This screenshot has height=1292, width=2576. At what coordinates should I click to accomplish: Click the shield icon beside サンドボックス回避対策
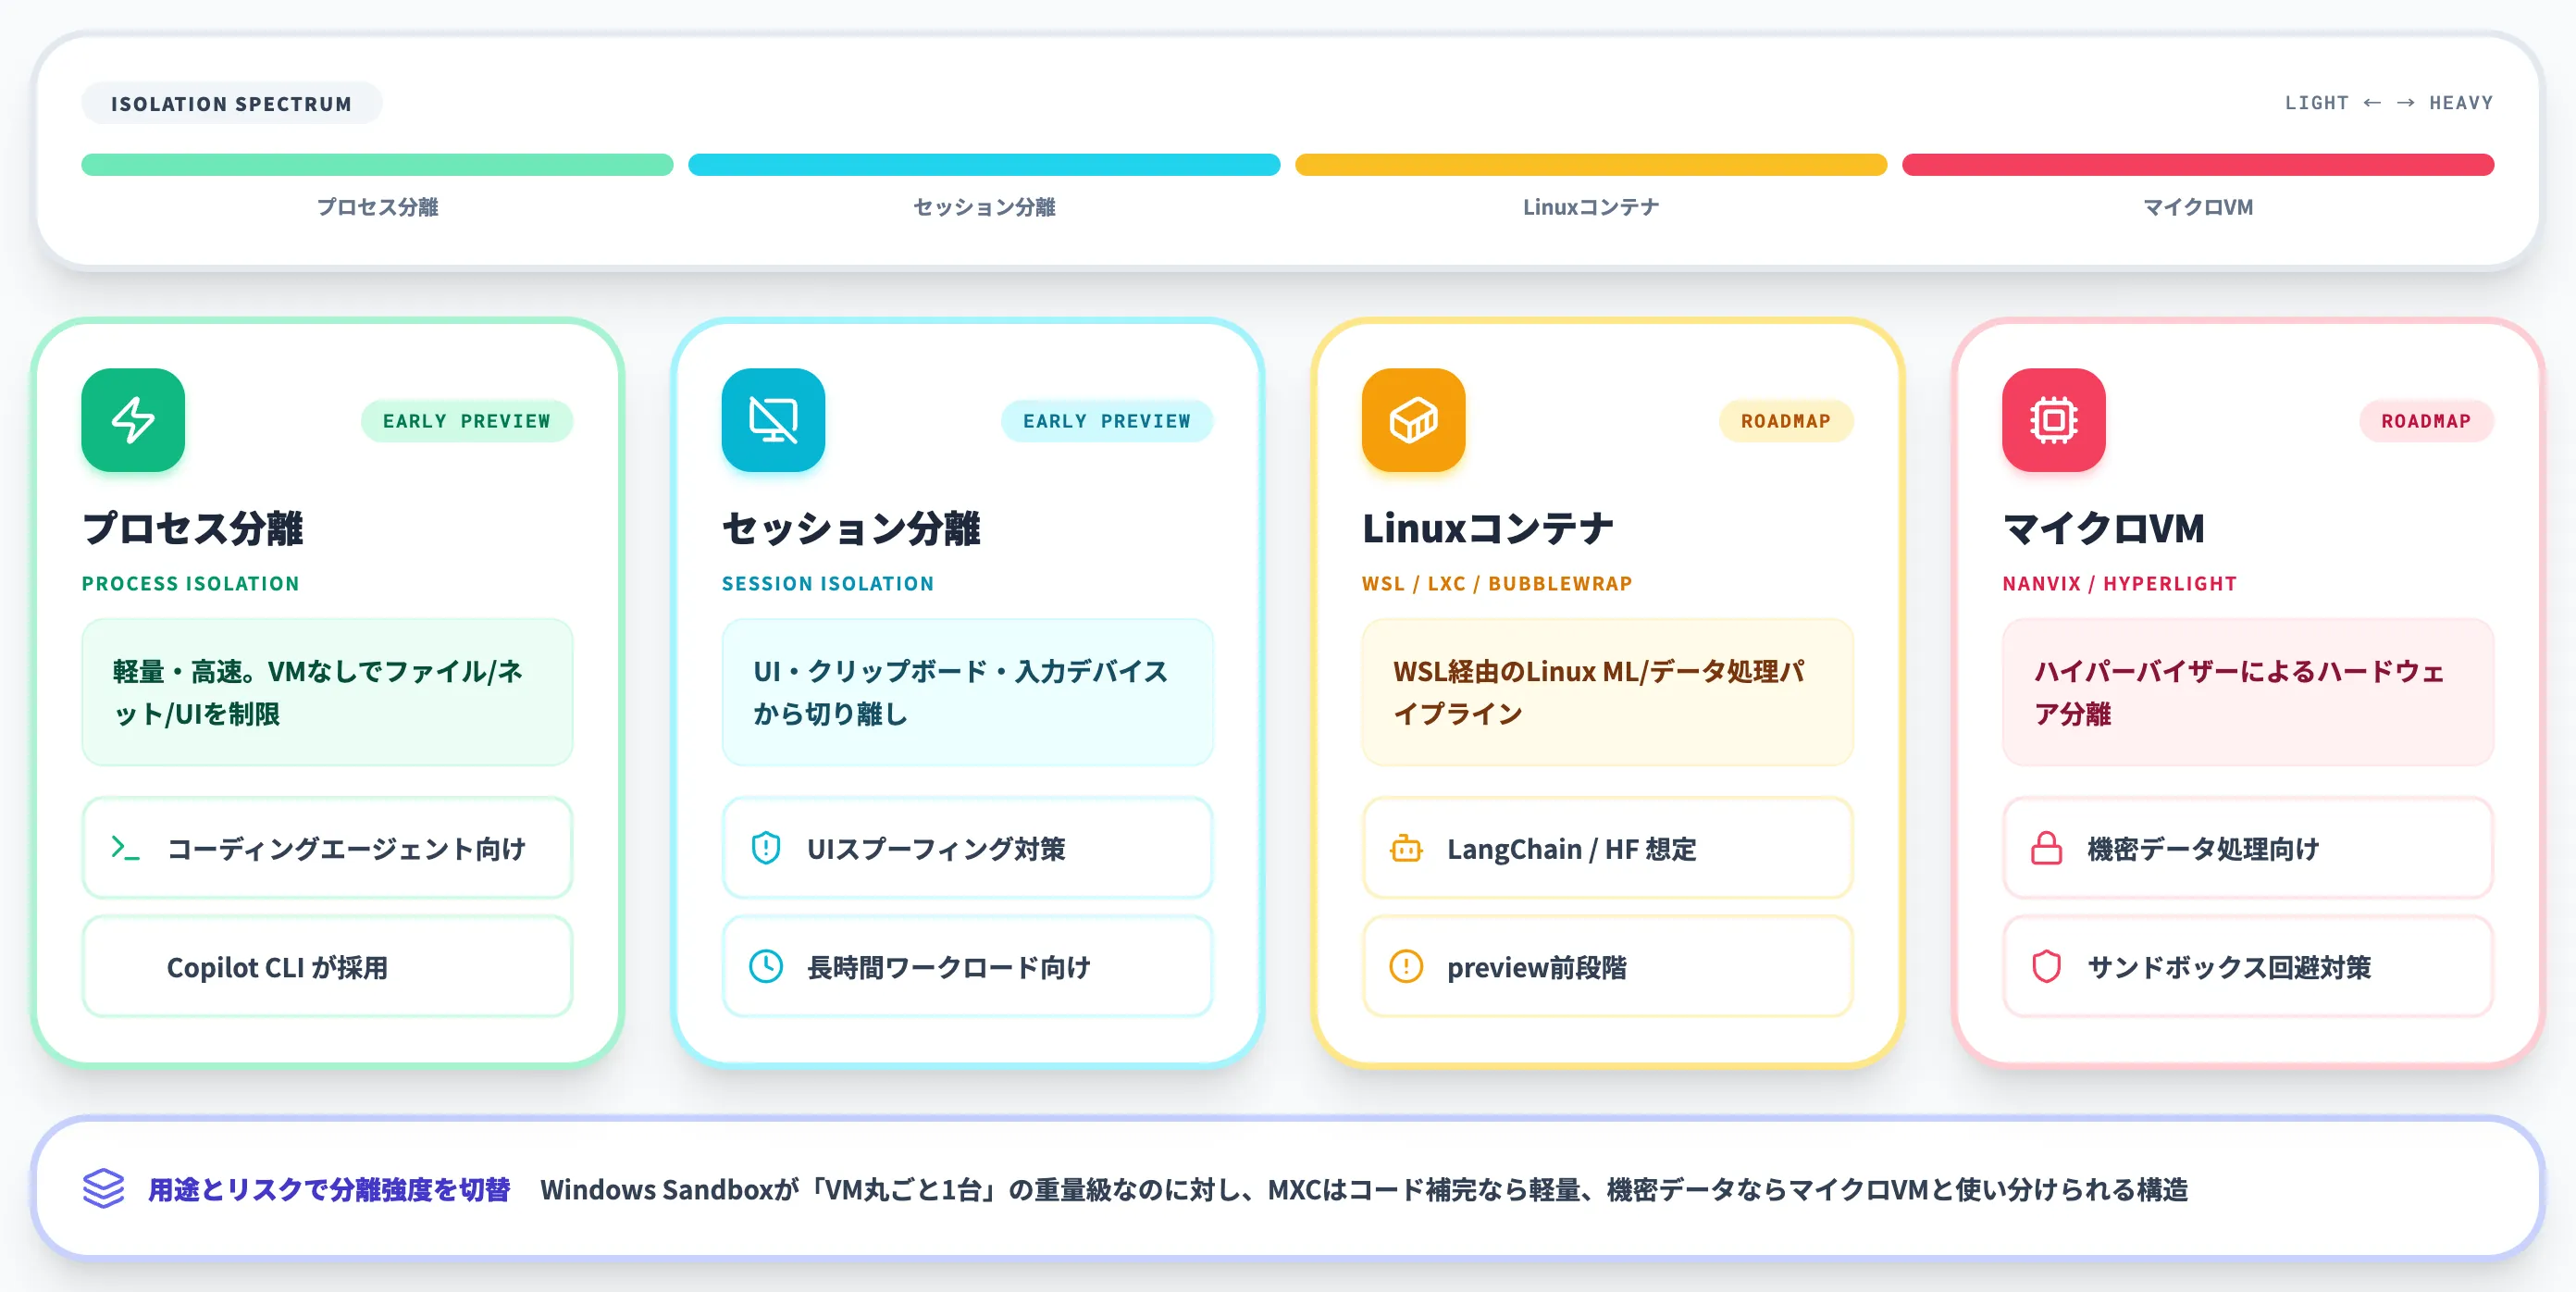click(2046, 967)
